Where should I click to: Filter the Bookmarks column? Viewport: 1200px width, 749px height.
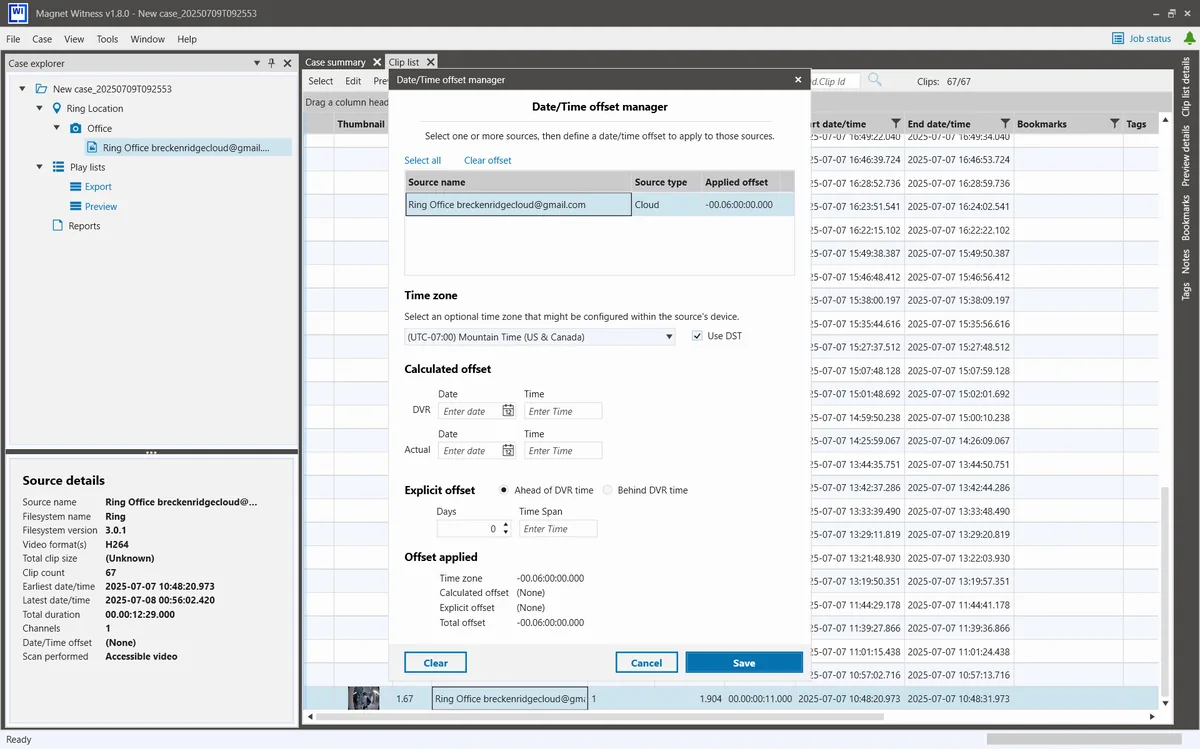click(1114, 124)
